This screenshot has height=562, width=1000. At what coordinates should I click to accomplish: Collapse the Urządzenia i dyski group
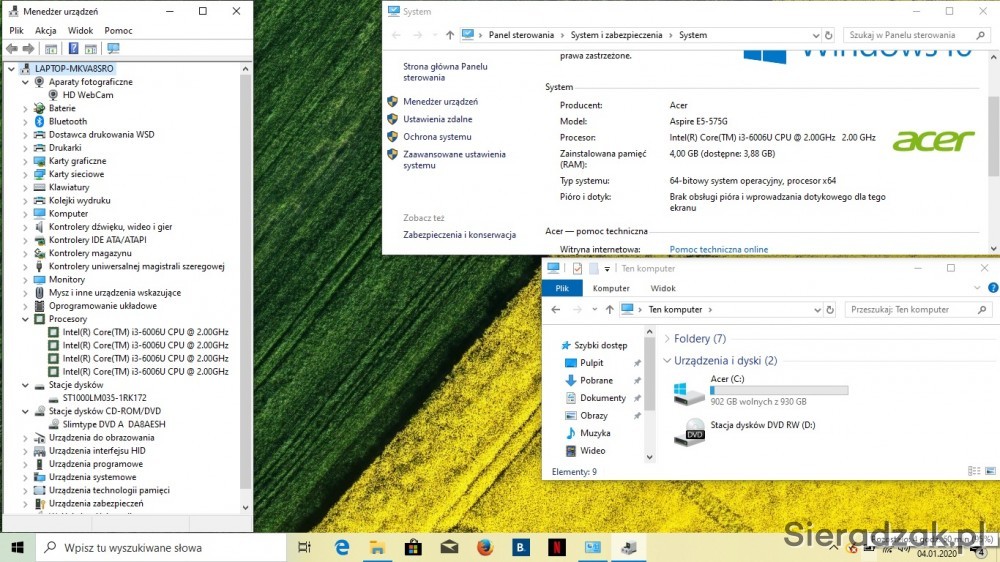[667, 360]
